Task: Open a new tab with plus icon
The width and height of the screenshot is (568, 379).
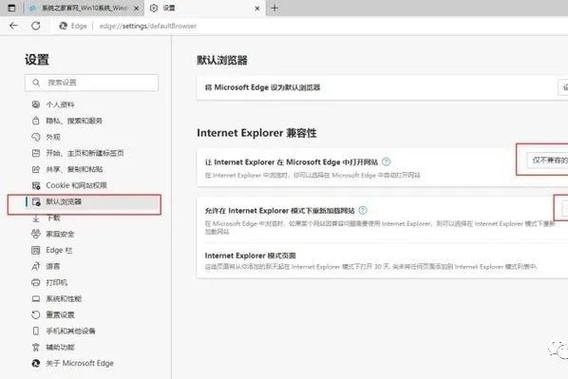Action: [275, 8]
